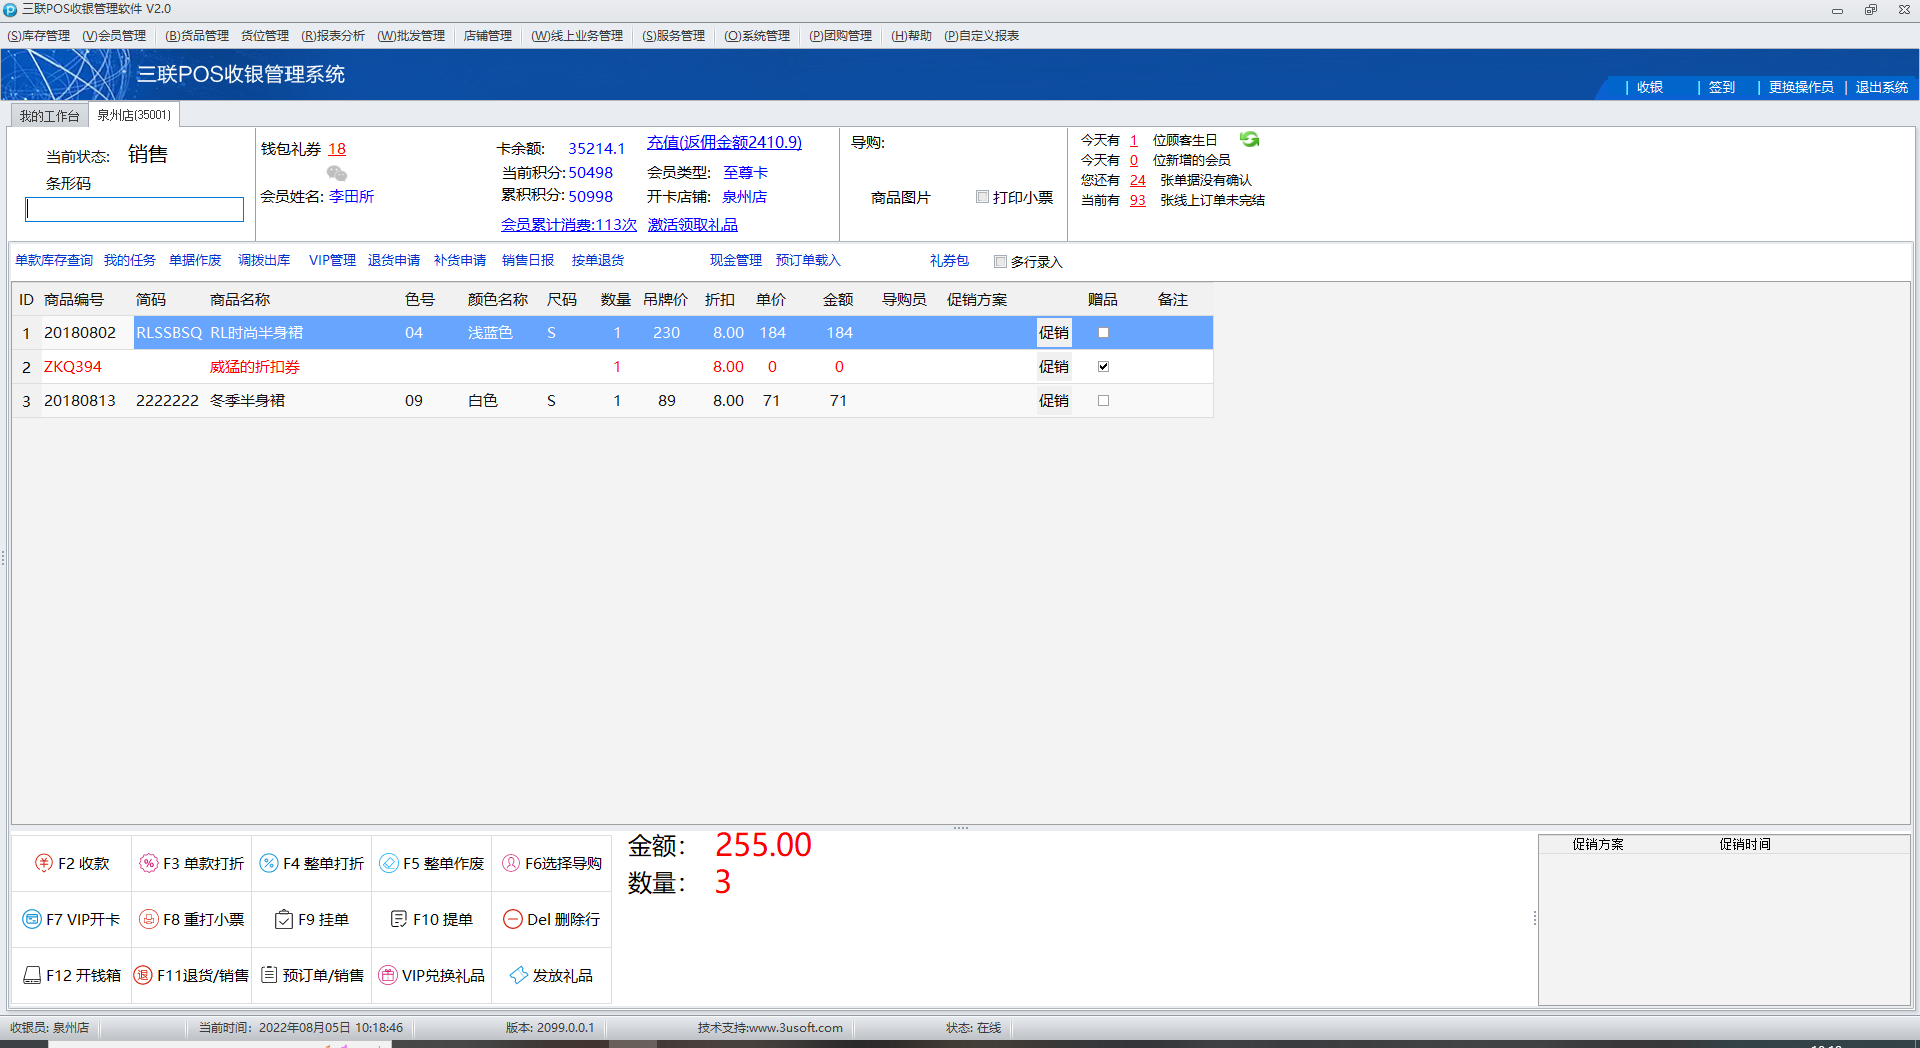Click the F12 开钱箱 cash drawer icon
This screenshot has height=1048, width=1920.
32,975
